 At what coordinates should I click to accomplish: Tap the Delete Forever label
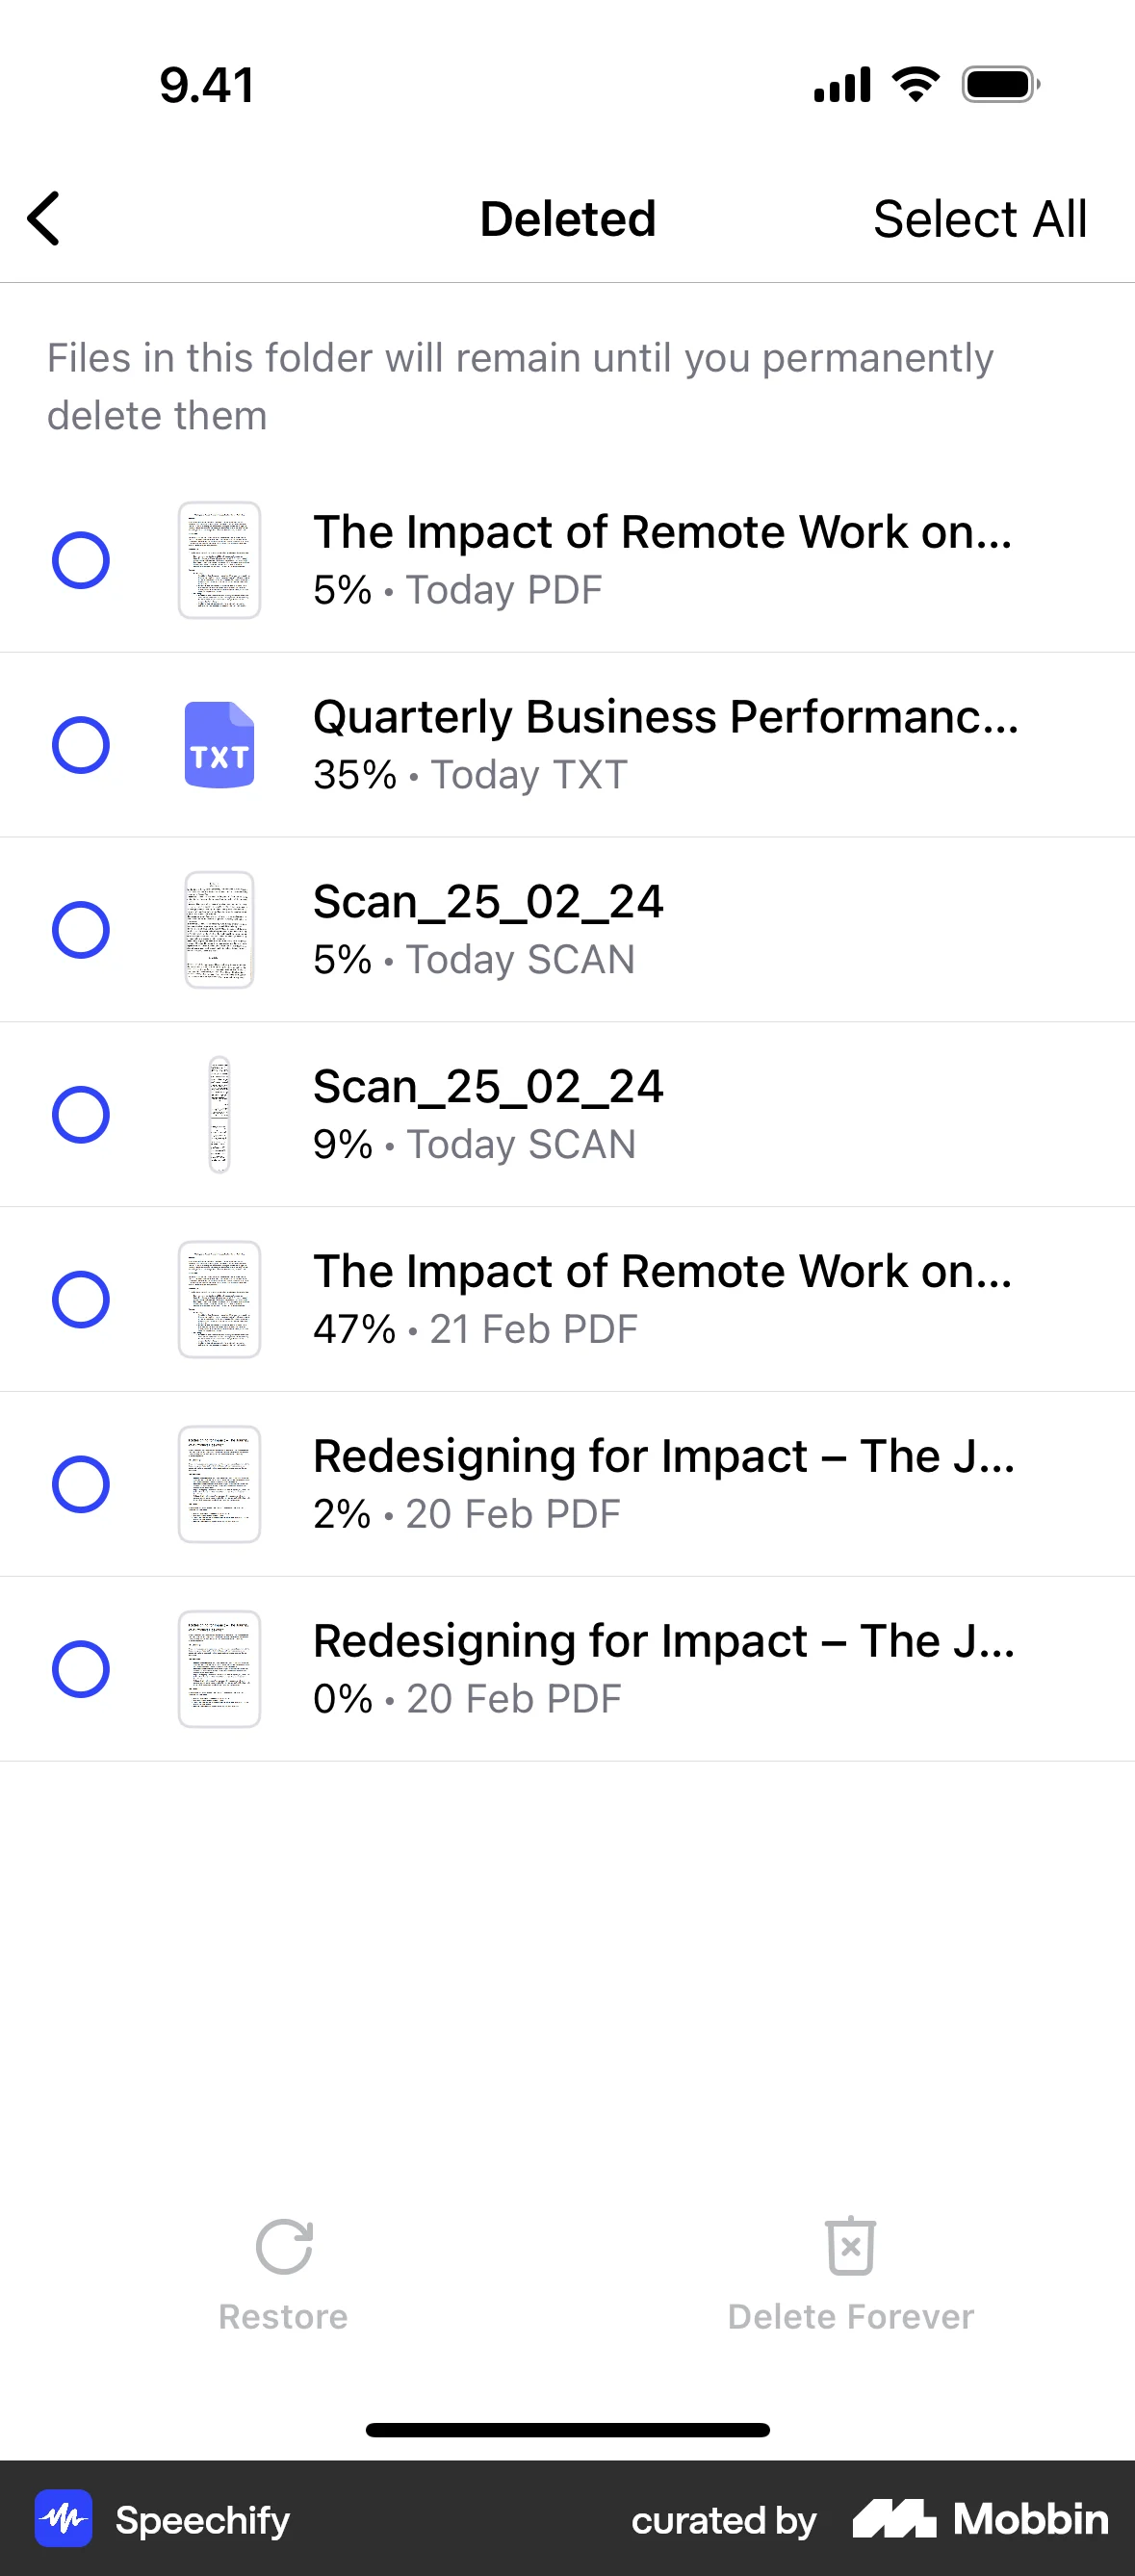(850, 2317)
